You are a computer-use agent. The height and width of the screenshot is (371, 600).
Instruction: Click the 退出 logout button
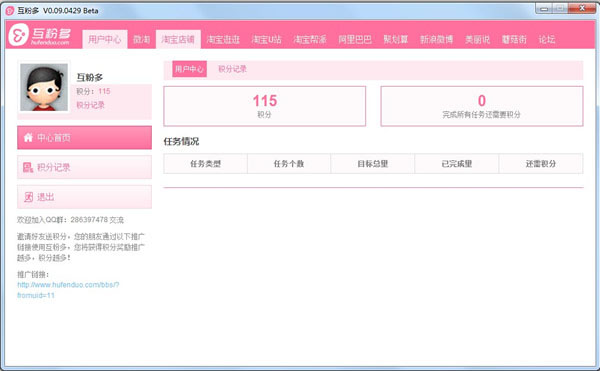click(84, 197)
